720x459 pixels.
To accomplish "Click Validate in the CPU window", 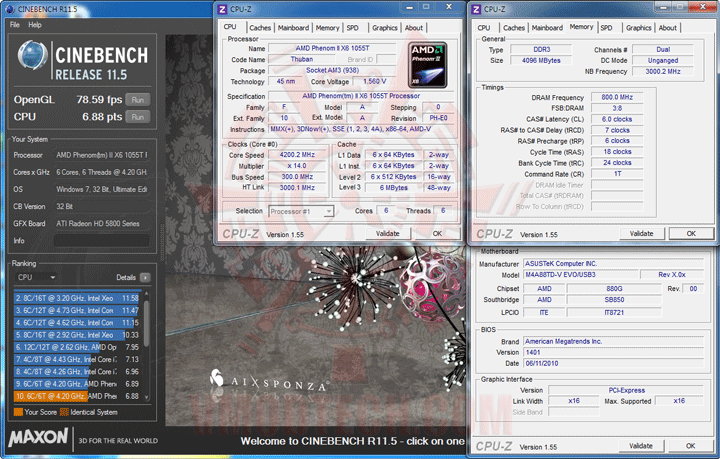I will pyautogui.click(x=388, y=234).
